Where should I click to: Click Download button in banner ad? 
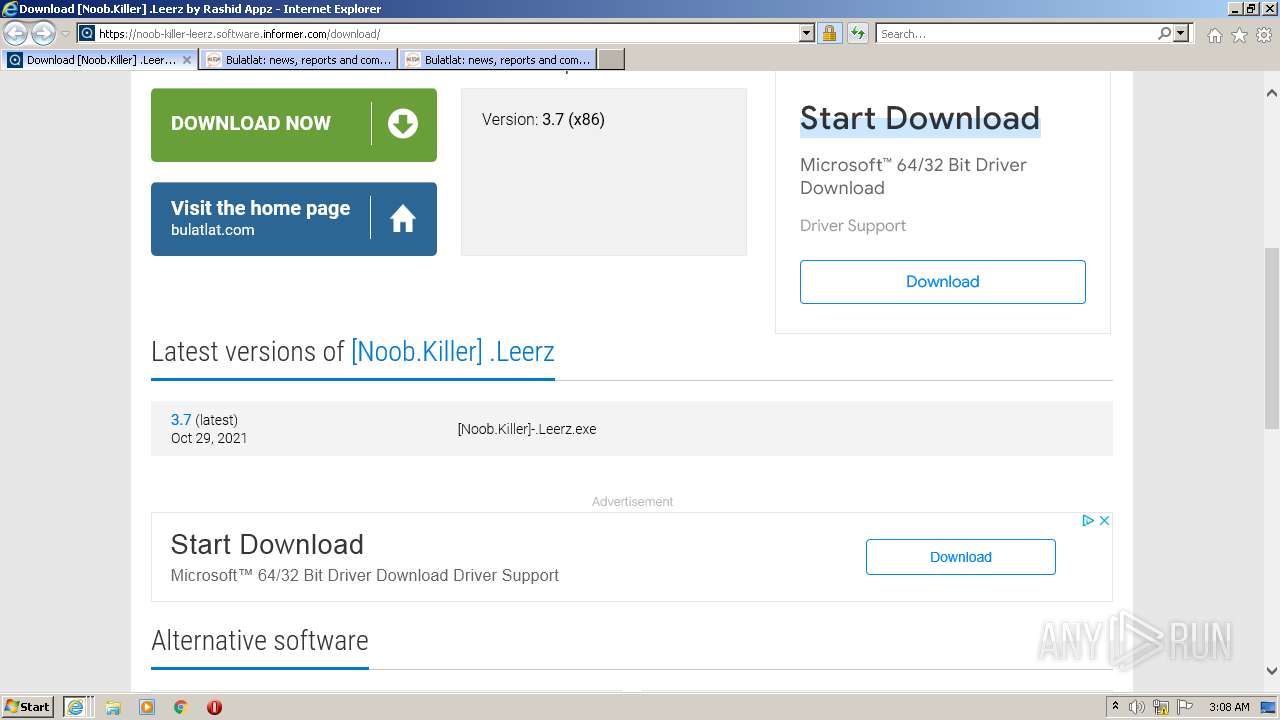point(961,557)
